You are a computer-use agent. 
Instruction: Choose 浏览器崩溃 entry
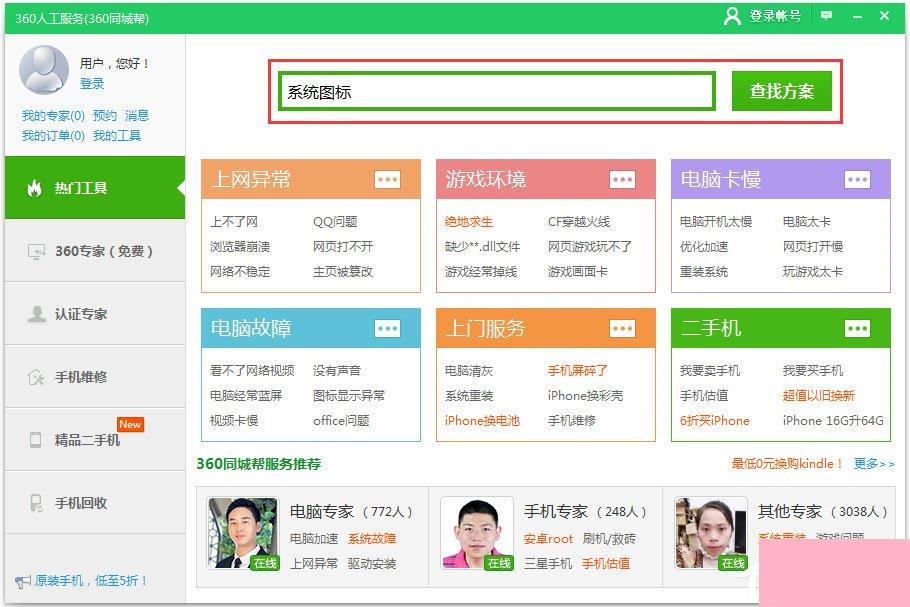(240, 247)
